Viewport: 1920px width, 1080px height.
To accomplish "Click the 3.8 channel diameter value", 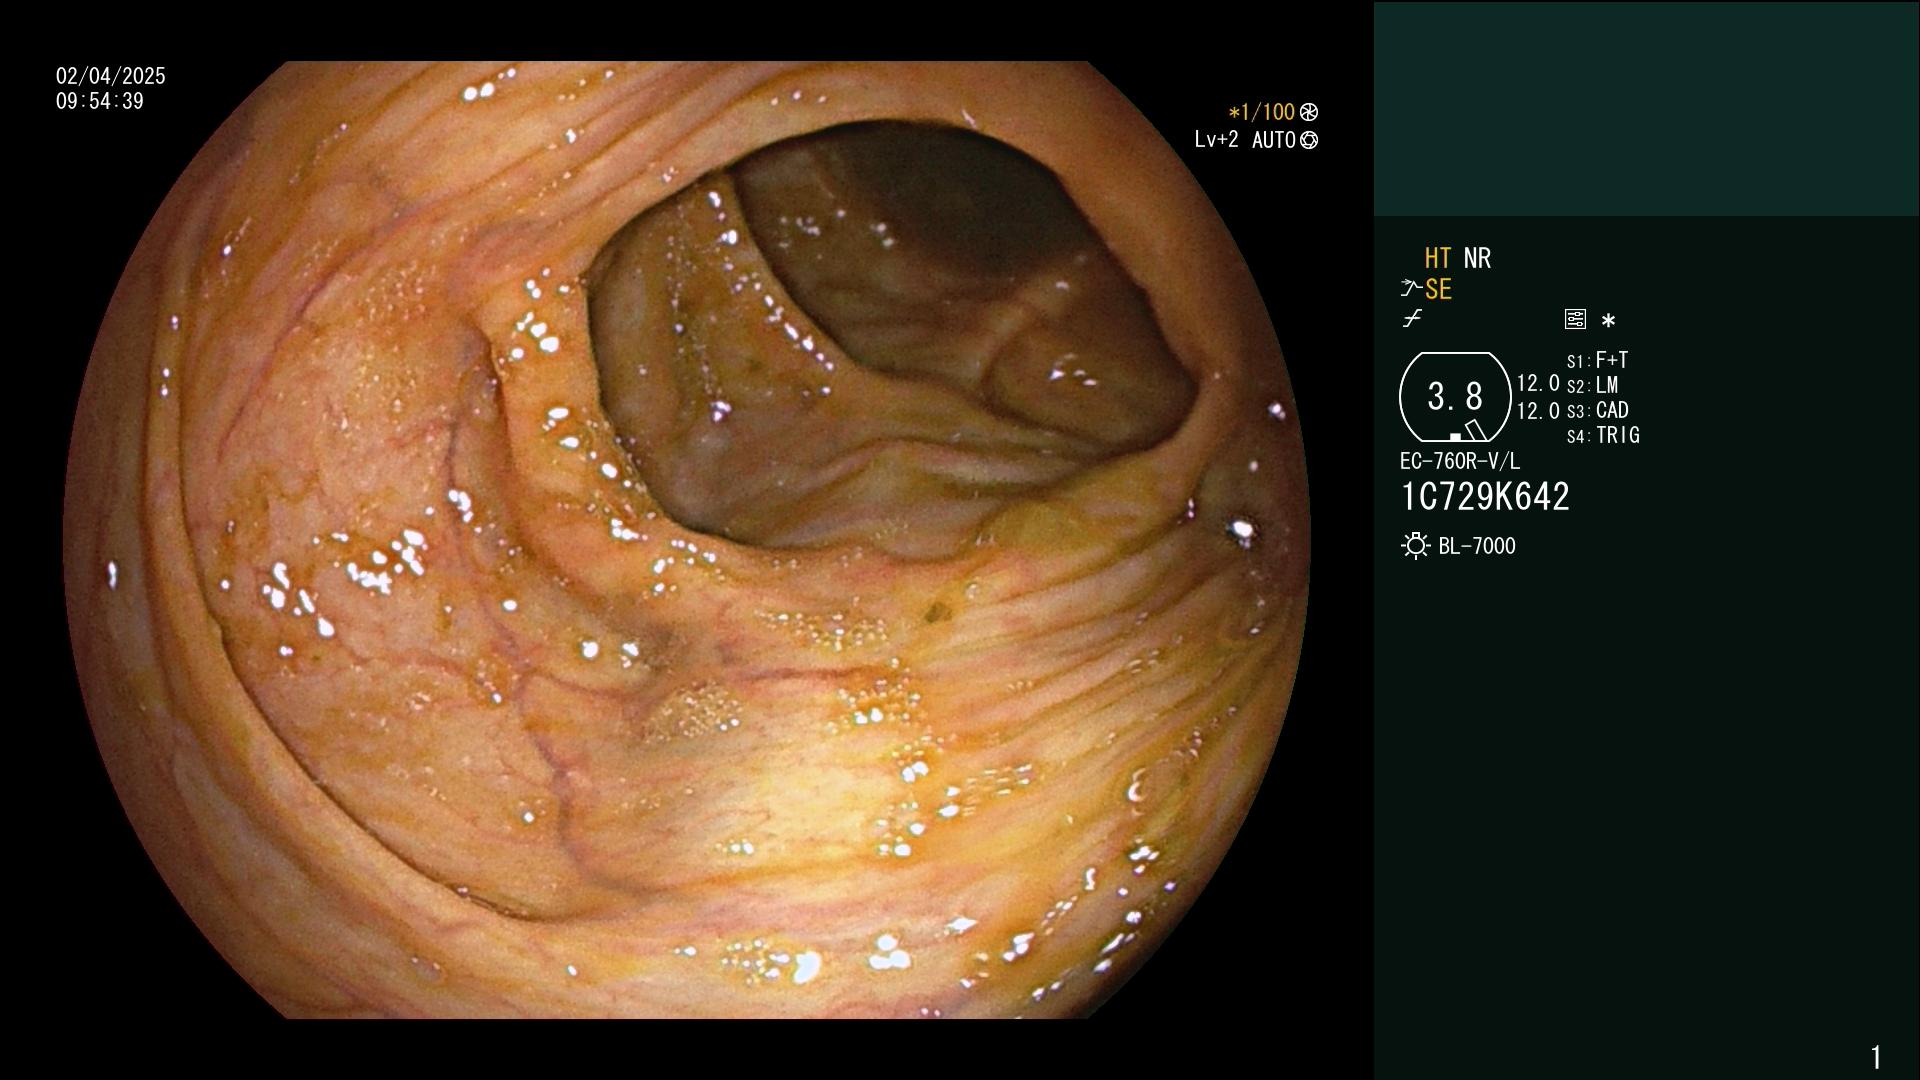I will (1455, 397).
